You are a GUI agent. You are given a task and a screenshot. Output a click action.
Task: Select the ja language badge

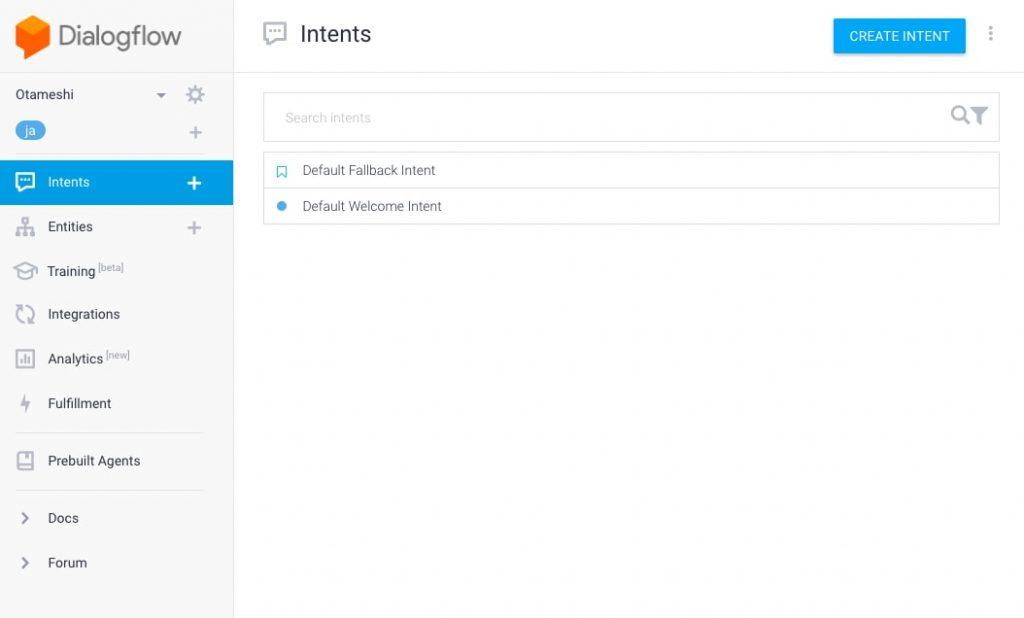click(30, 131)
